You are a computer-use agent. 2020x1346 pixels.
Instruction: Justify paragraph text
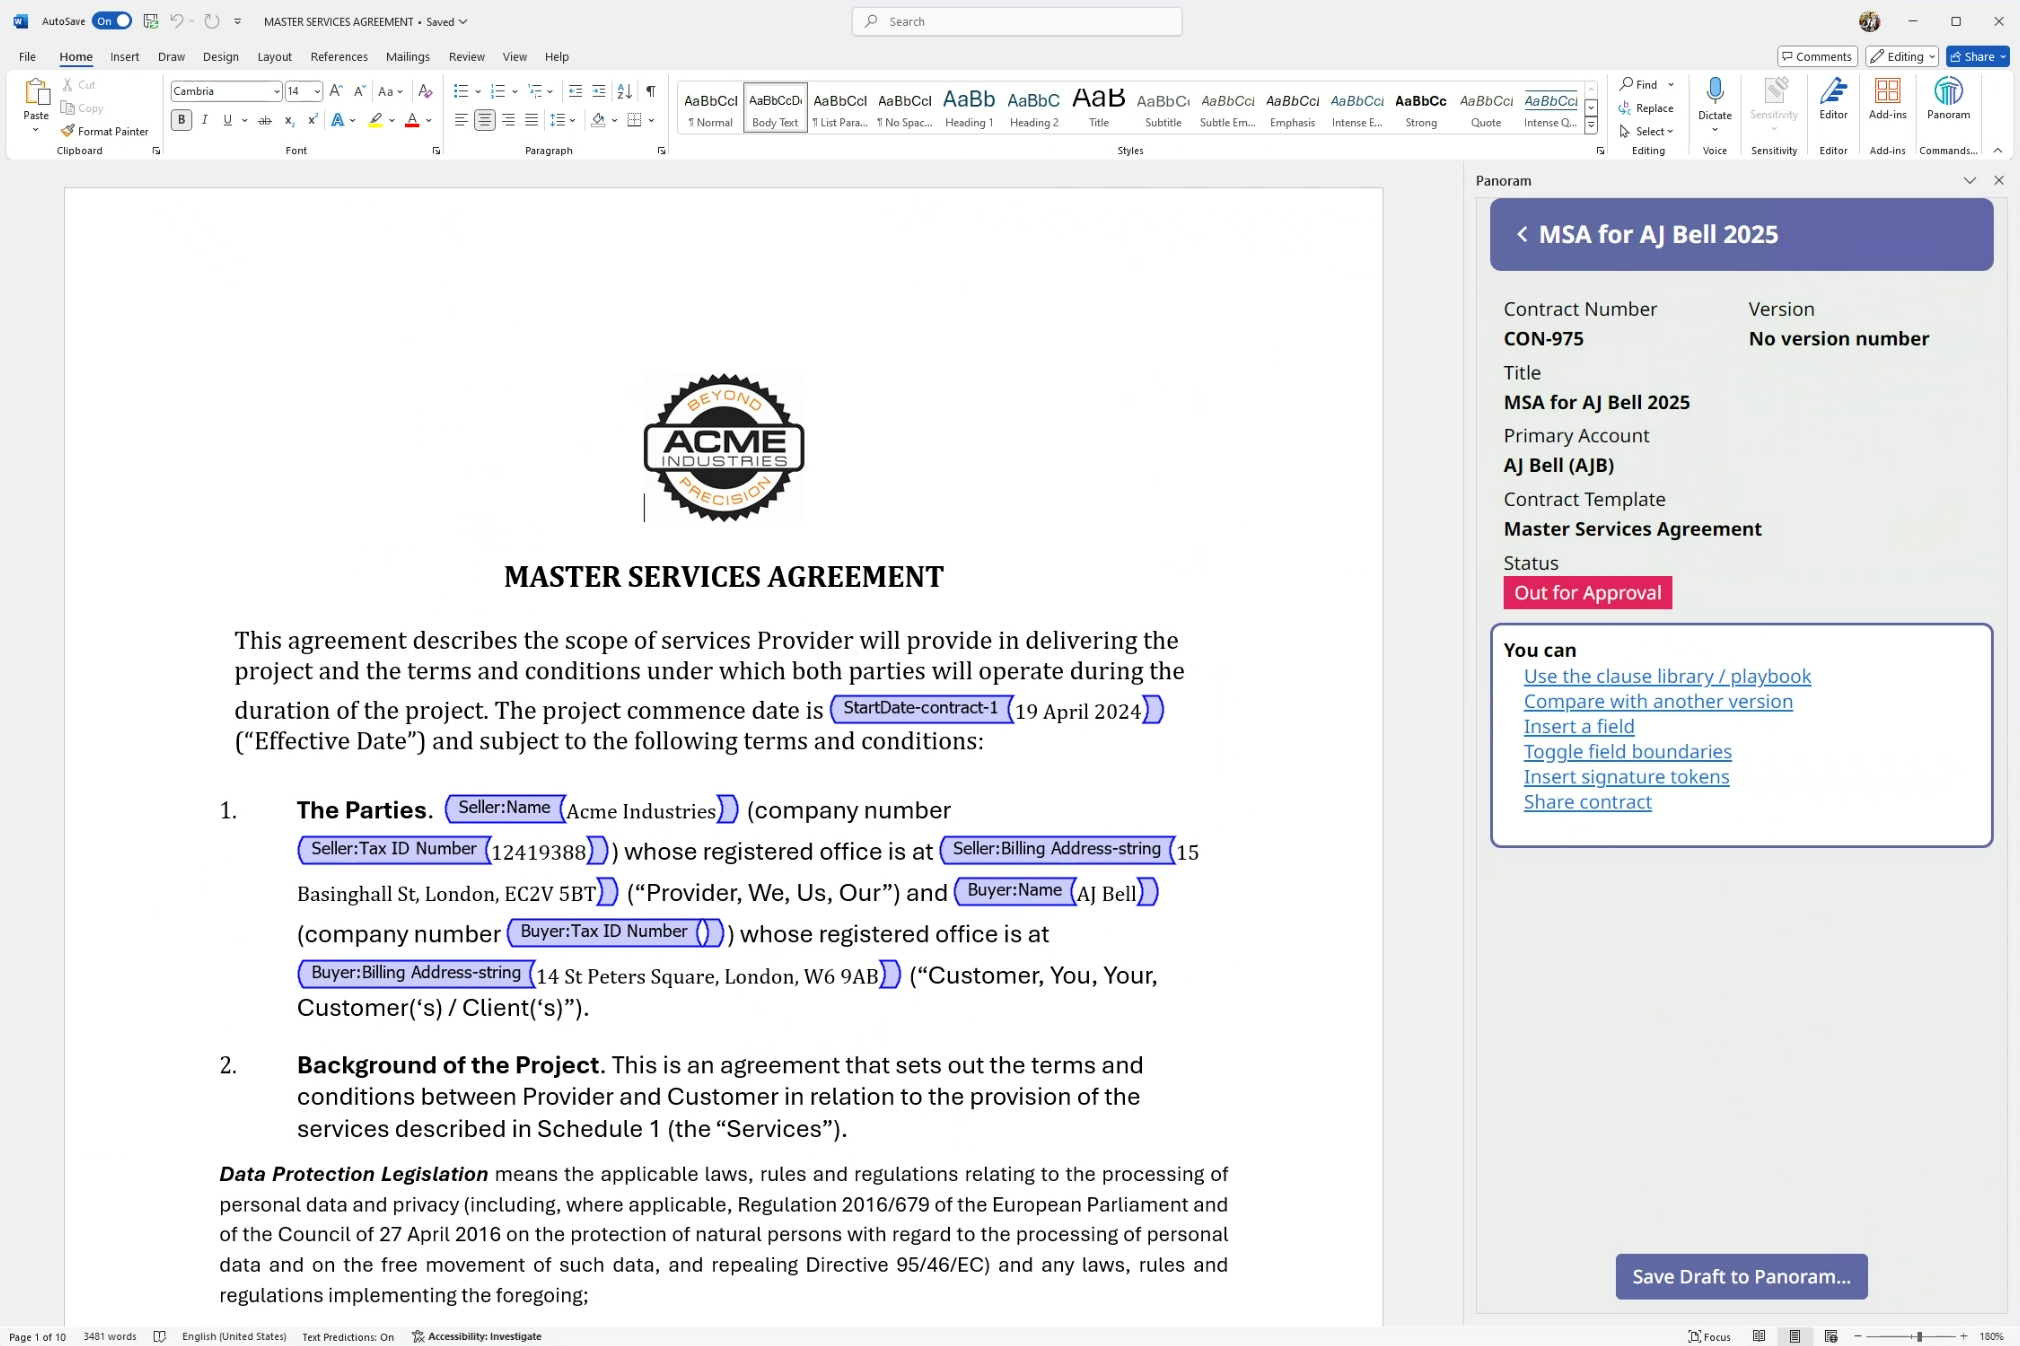pos(531,120)
